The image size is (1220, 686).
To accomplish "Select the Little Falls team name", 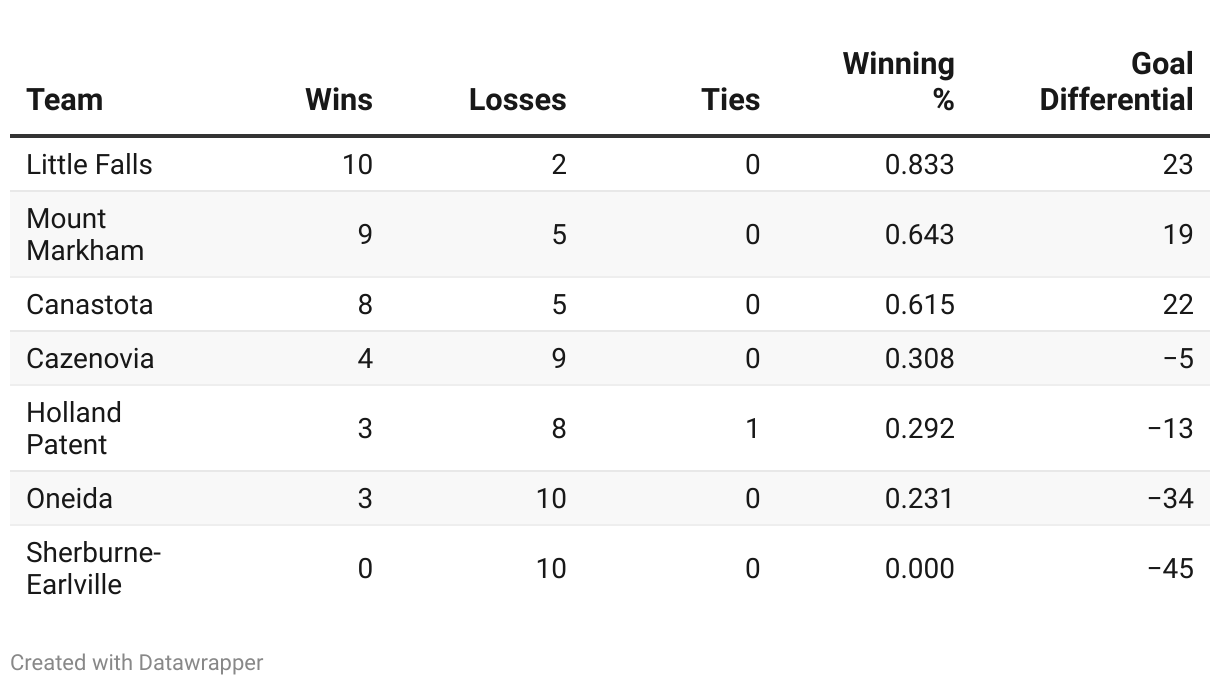I will point(89,164).
